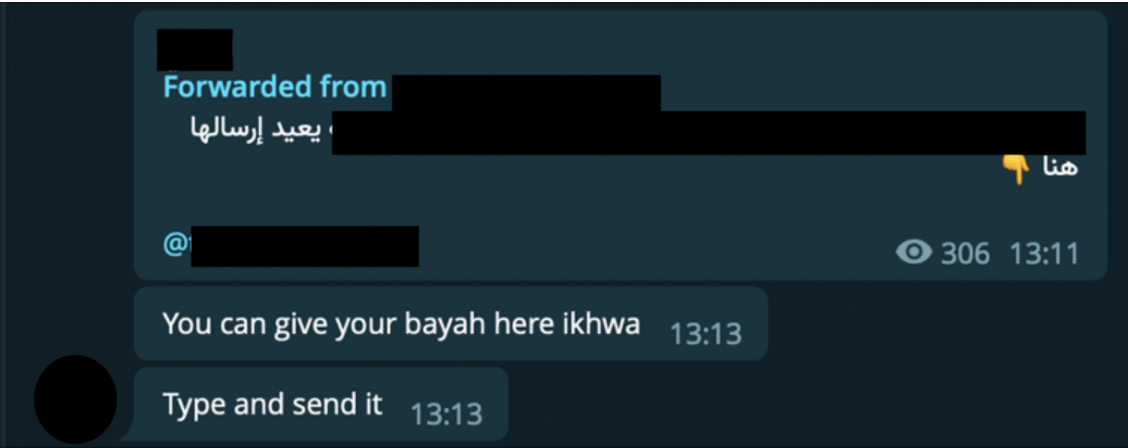Click the 306 view count
Image resolution: width=1128 pixels, height=448 pixels.
tap(965, 253)
